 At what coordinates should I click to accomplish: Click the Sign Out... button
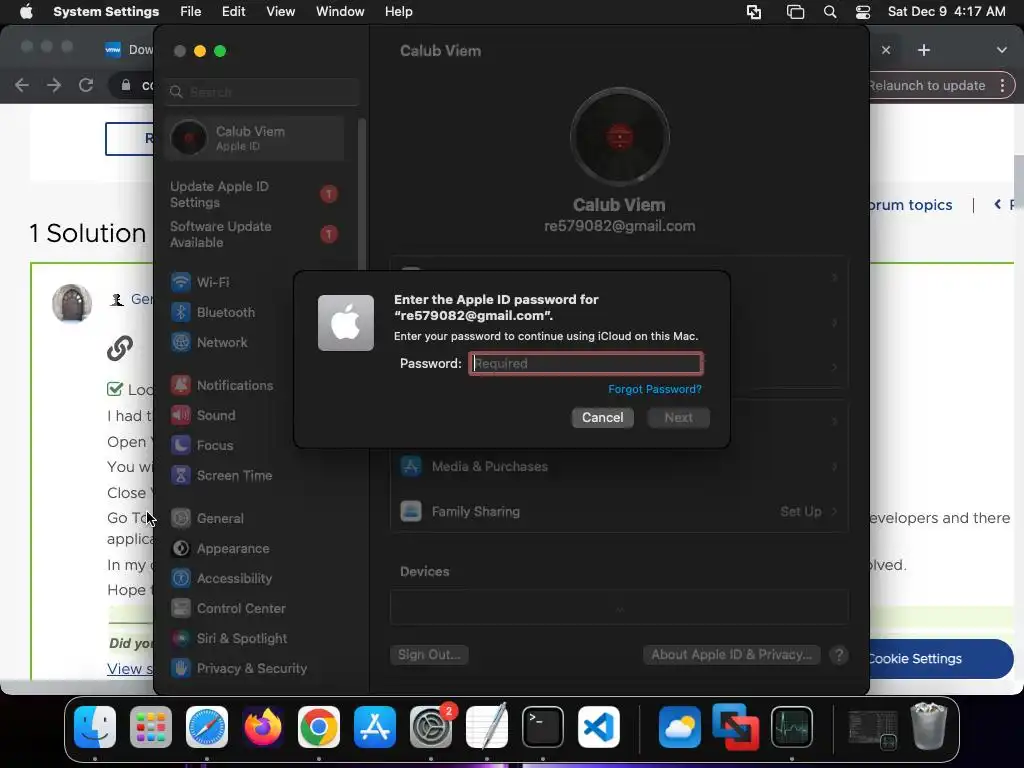pos(429,654)
